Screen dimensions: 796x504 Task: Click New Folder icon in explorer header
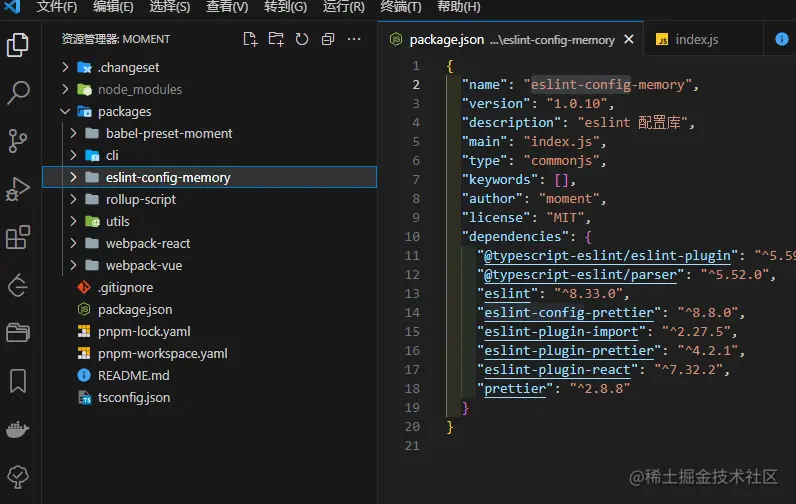(x=276, y=39)
